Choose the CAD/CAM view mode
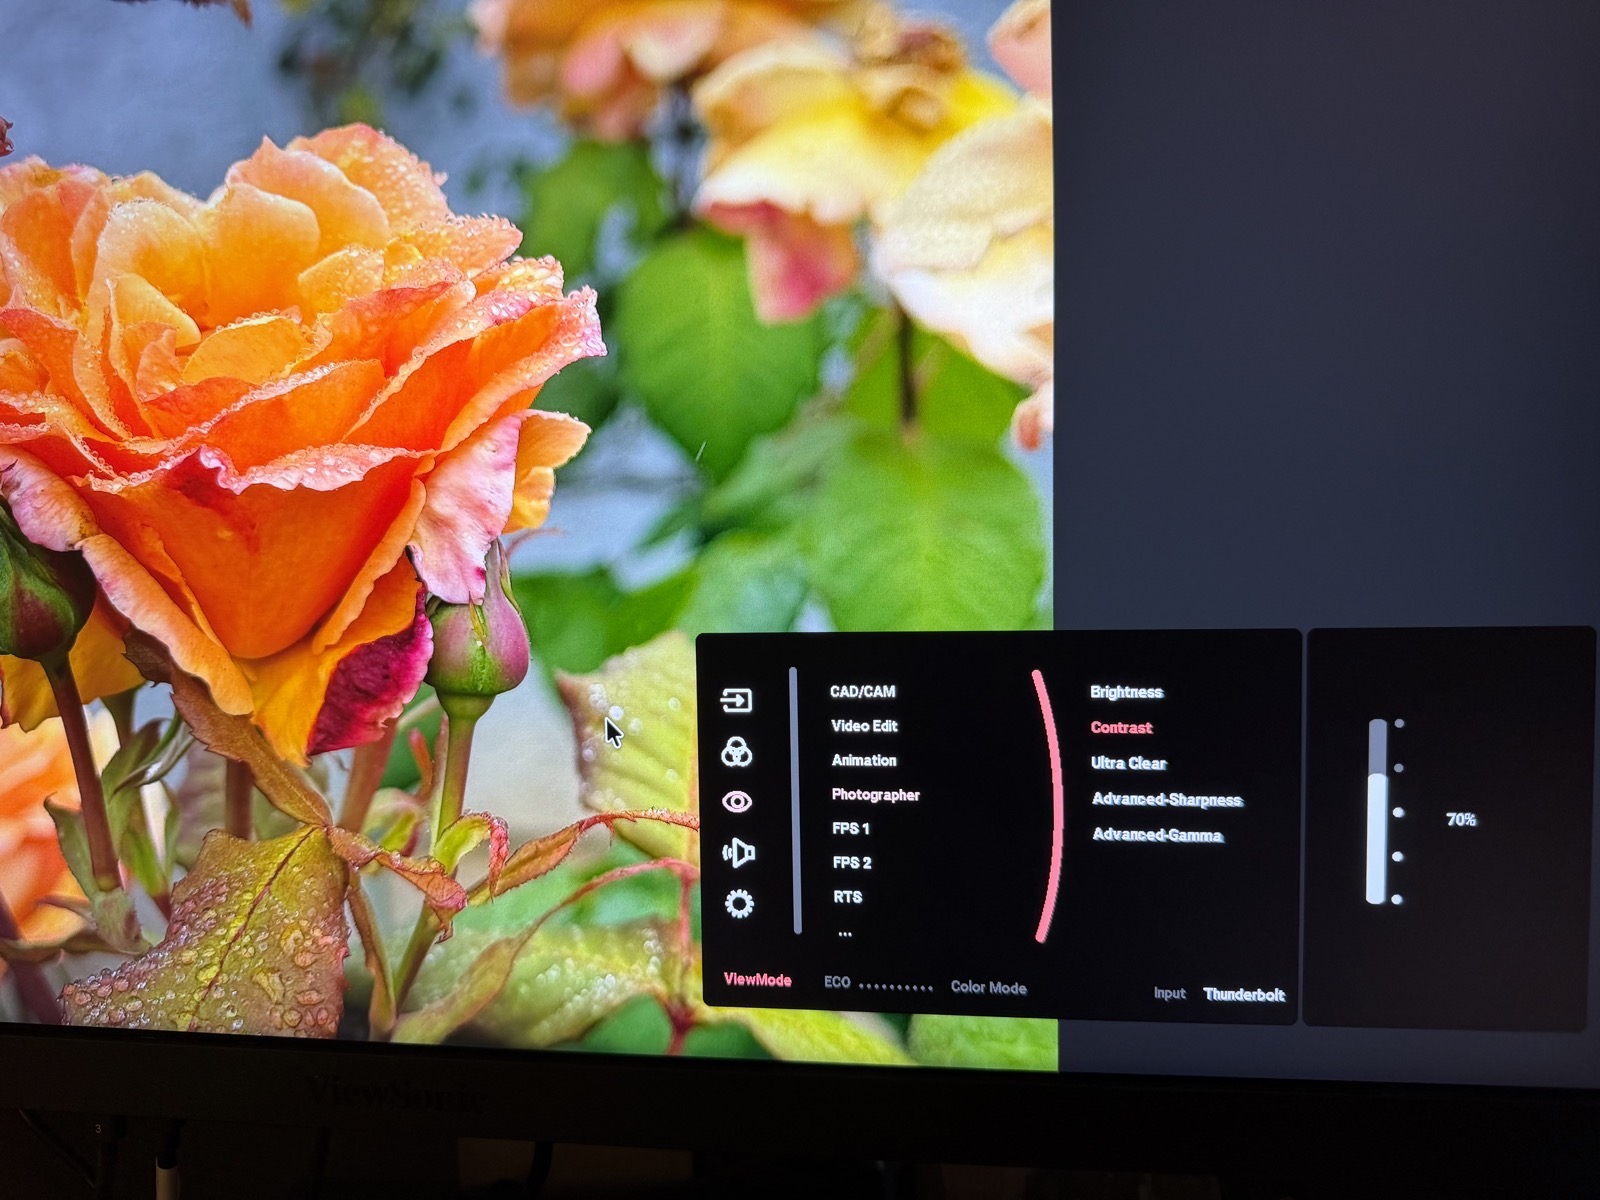This screenshot has width=1600, height=1200. pos(863,691)
